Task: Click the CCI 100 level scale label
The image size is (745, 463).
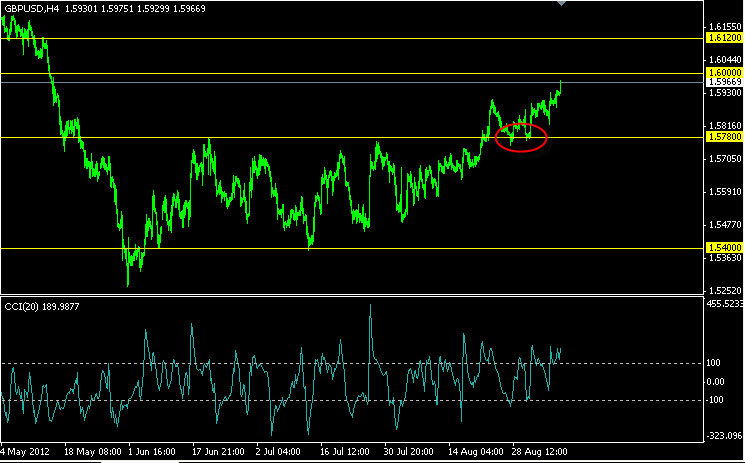Action: [x=716, y=363]
